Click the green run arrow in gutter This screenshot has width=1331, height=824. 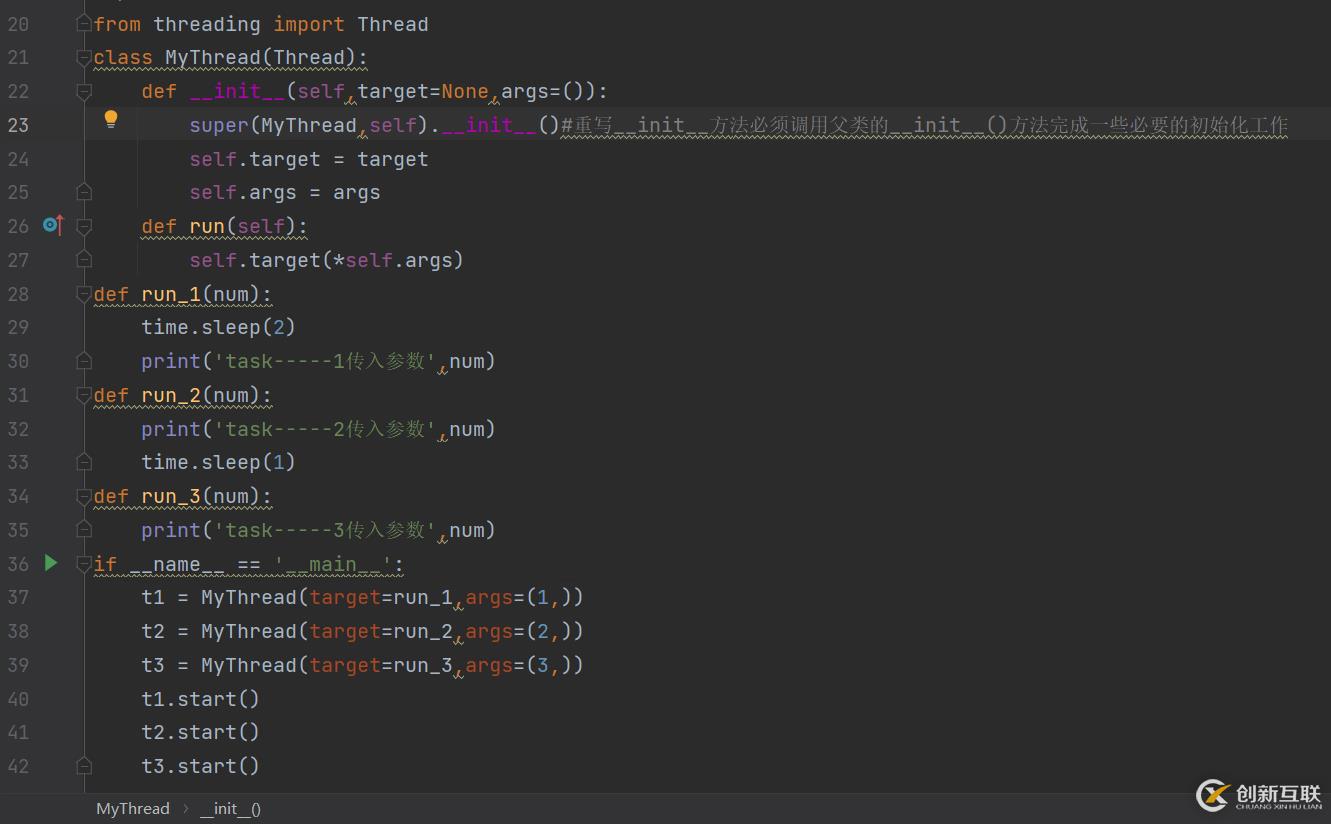click(x=50, y=563)
